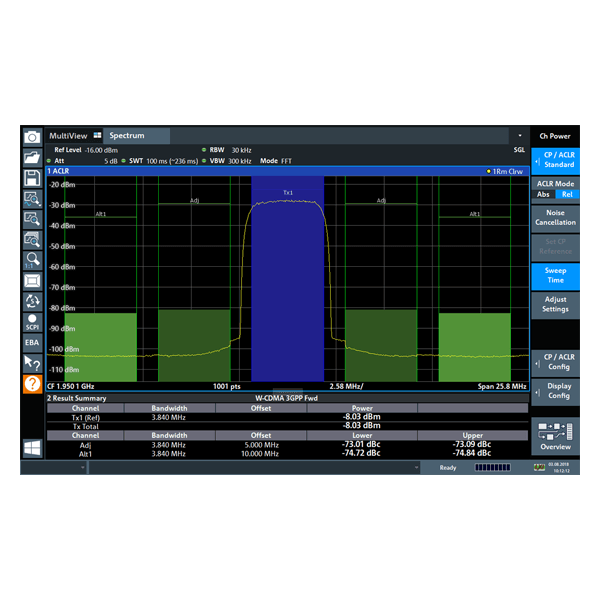Click the Span 25.8 MHz label
The image size is (600, 600).
502,386
